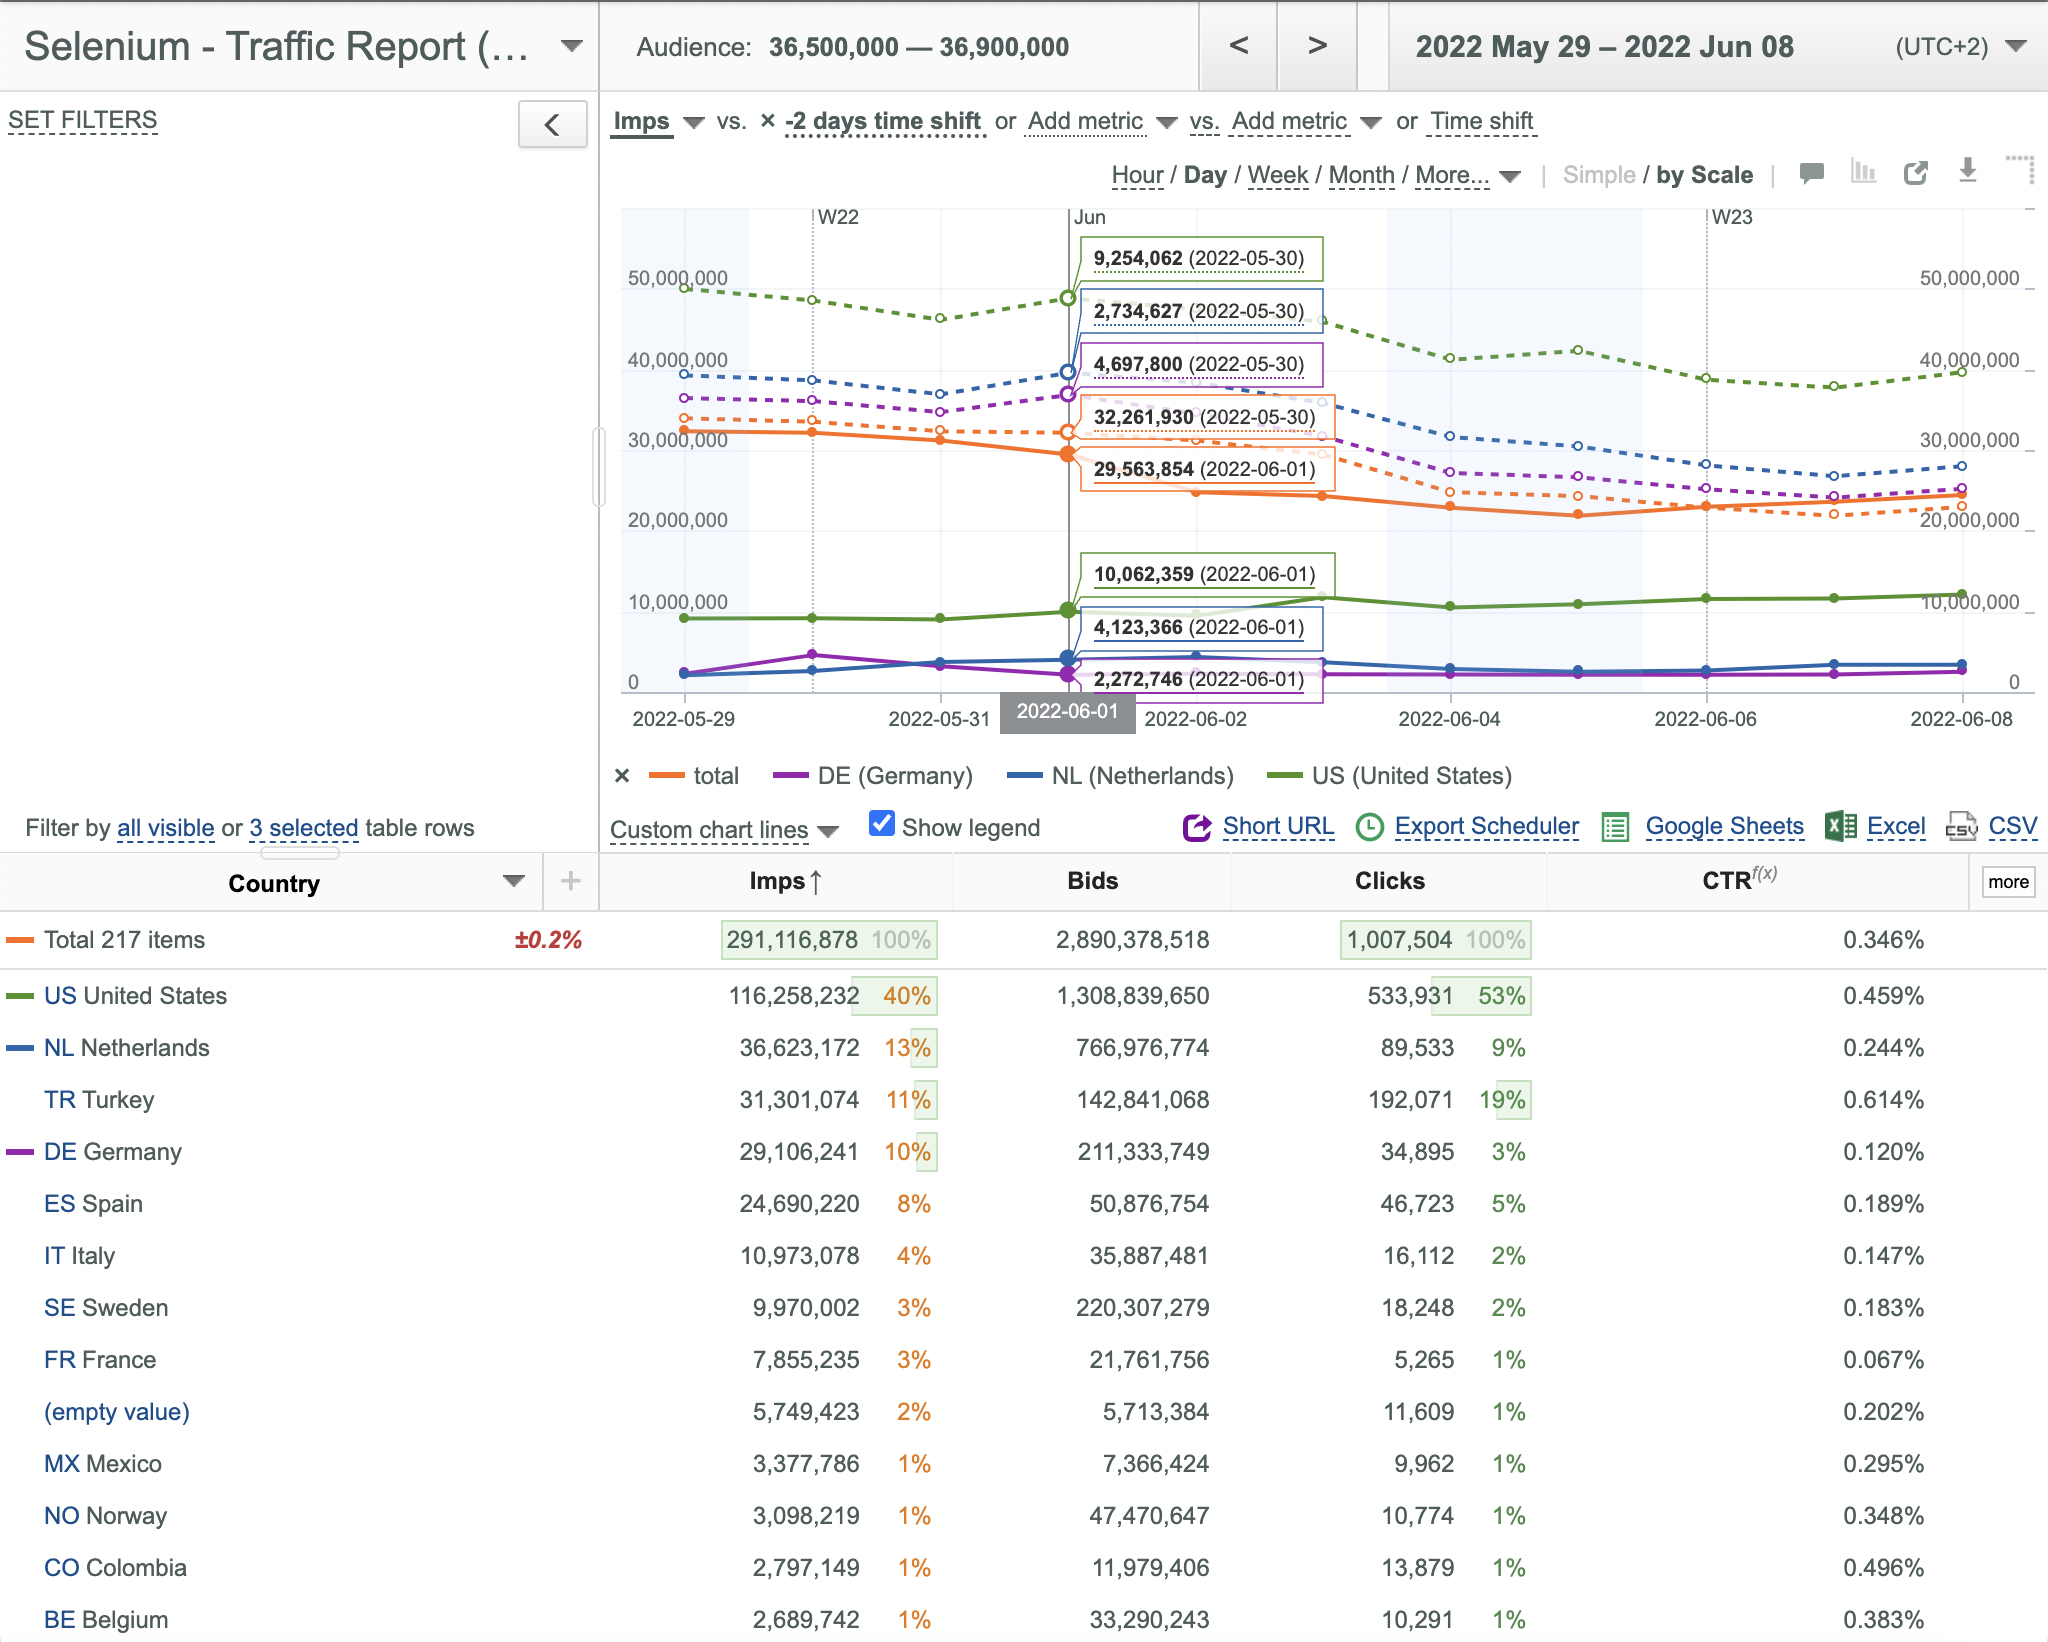Uncheck the Show legend checkbox
The height and width of the screenshot is (1642, 2048).
(x=881, y=824)
